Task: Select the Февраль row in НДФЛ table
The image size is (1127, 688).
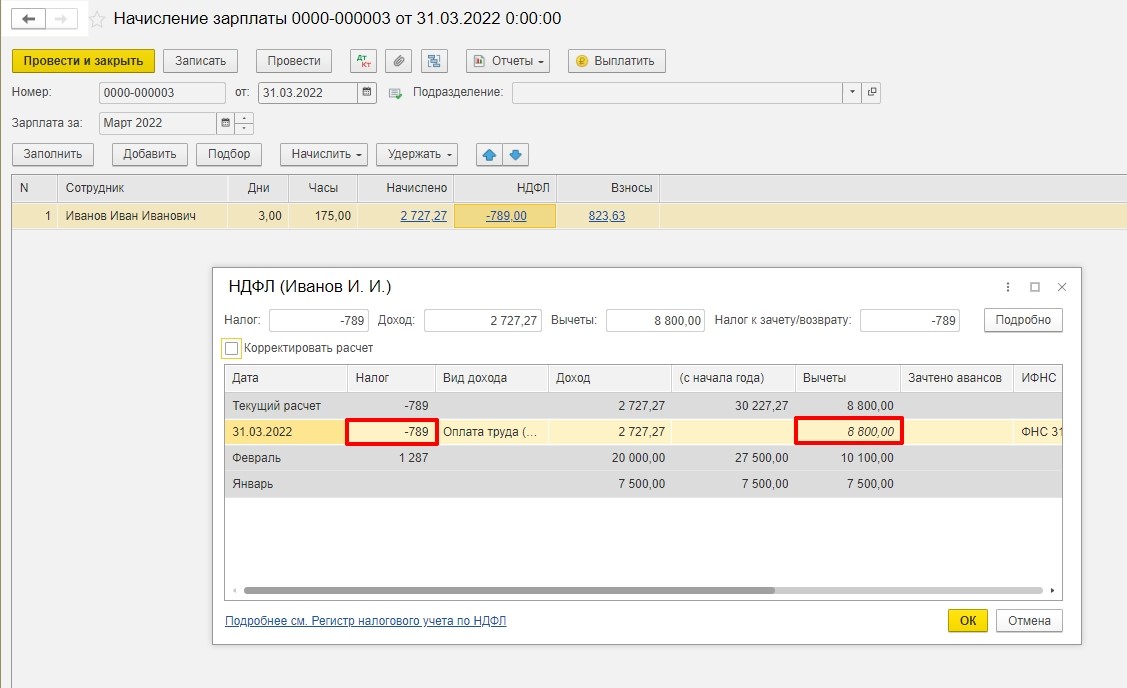Action: 643,458
